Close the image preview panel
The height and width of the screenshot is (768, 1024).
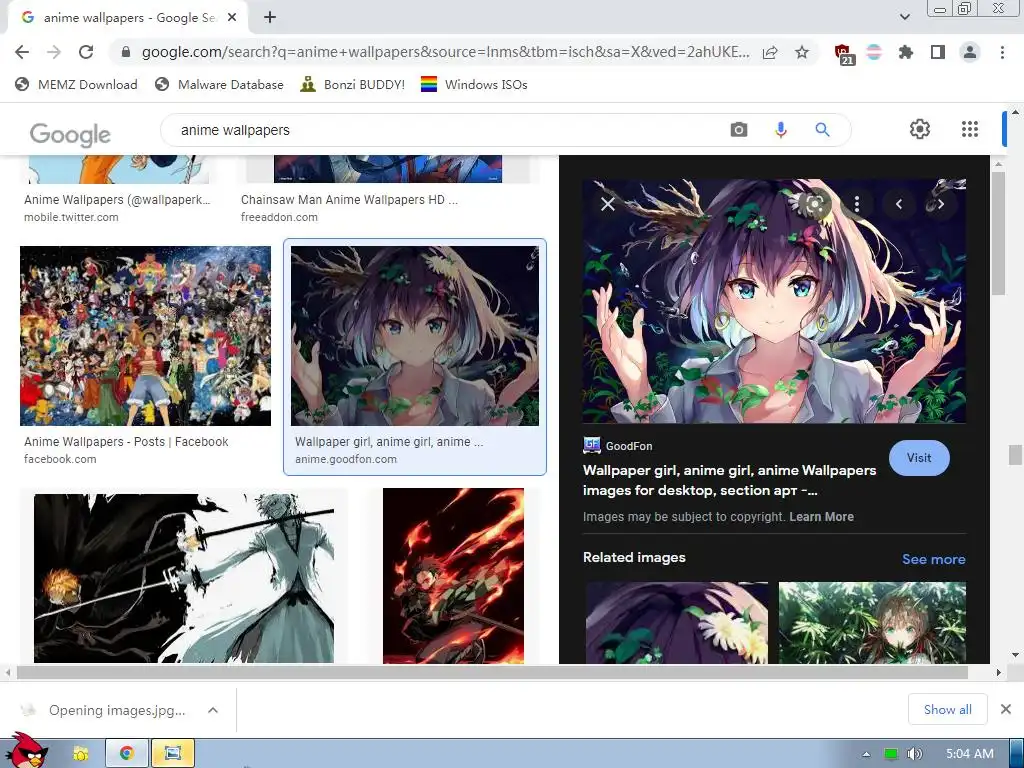tap(607, 204)
